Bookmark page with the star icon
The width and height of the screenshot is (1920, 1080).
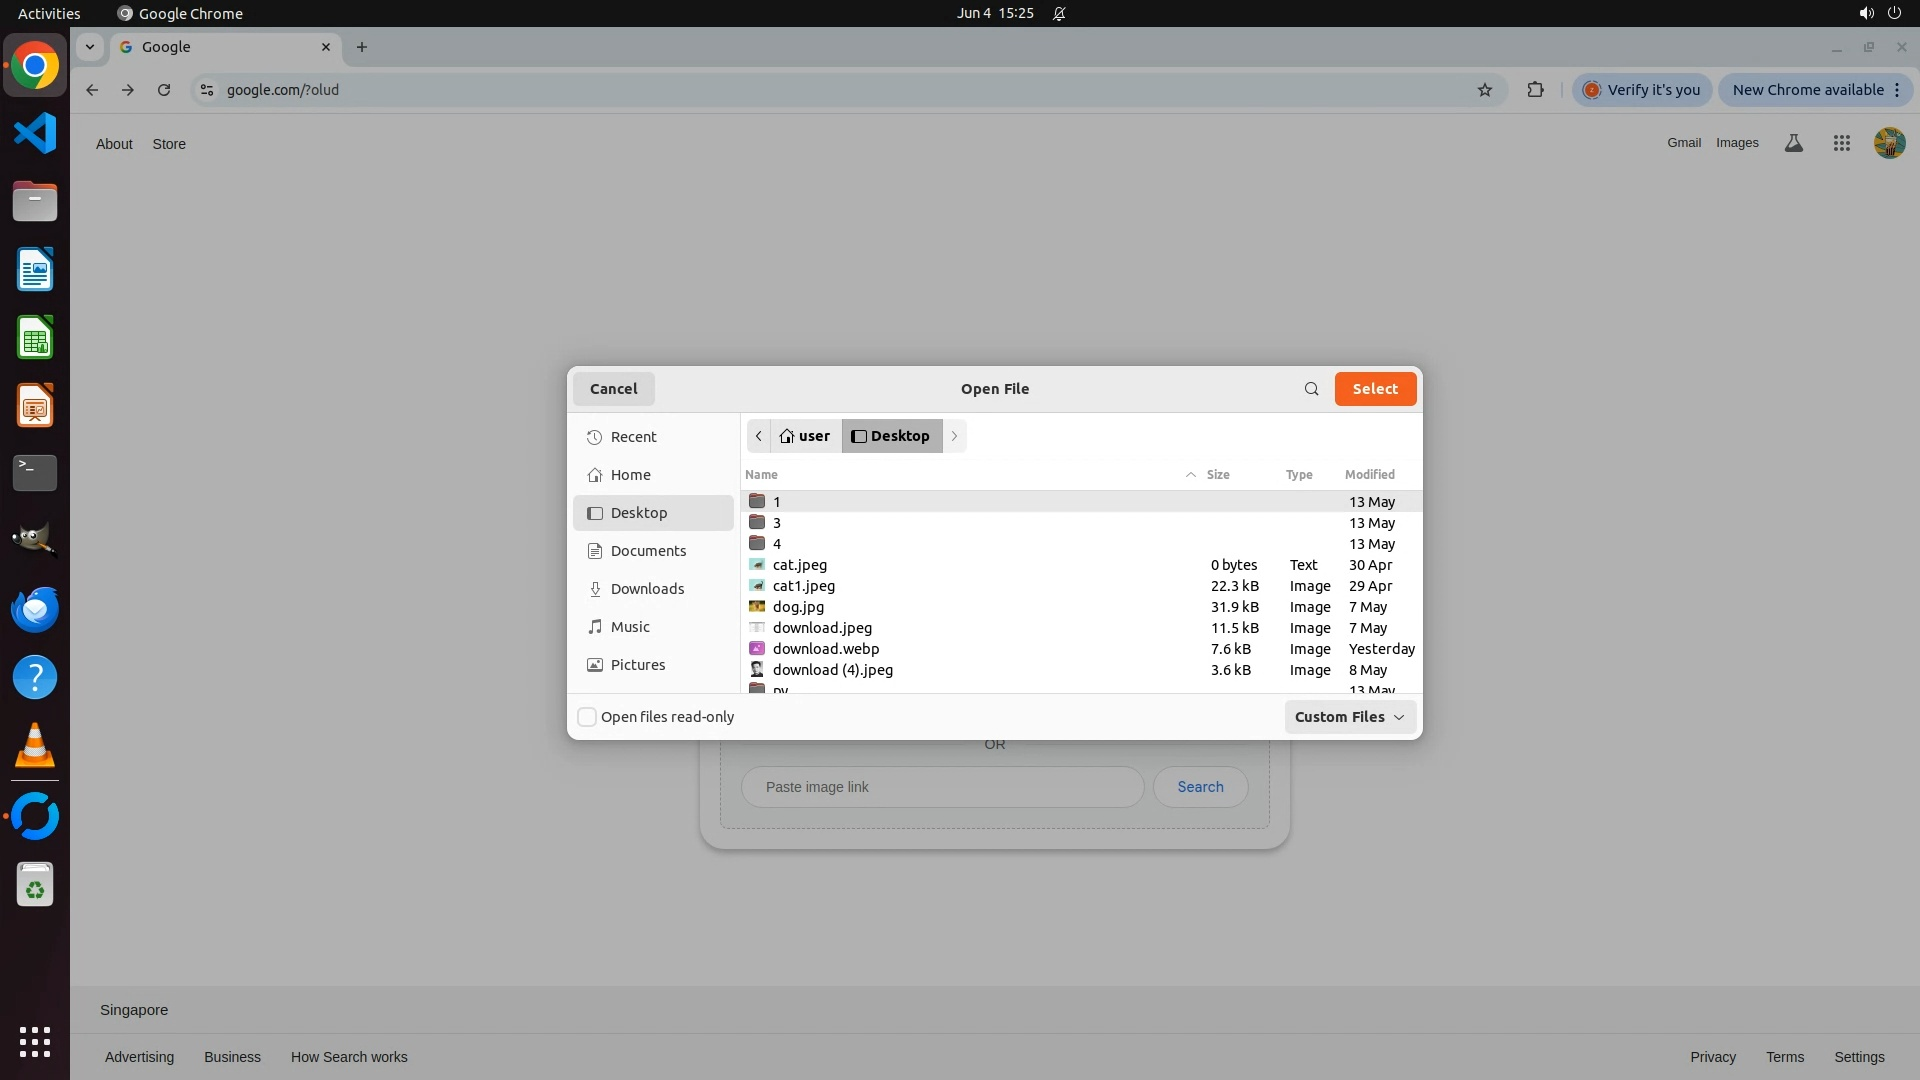point(1485,90)
